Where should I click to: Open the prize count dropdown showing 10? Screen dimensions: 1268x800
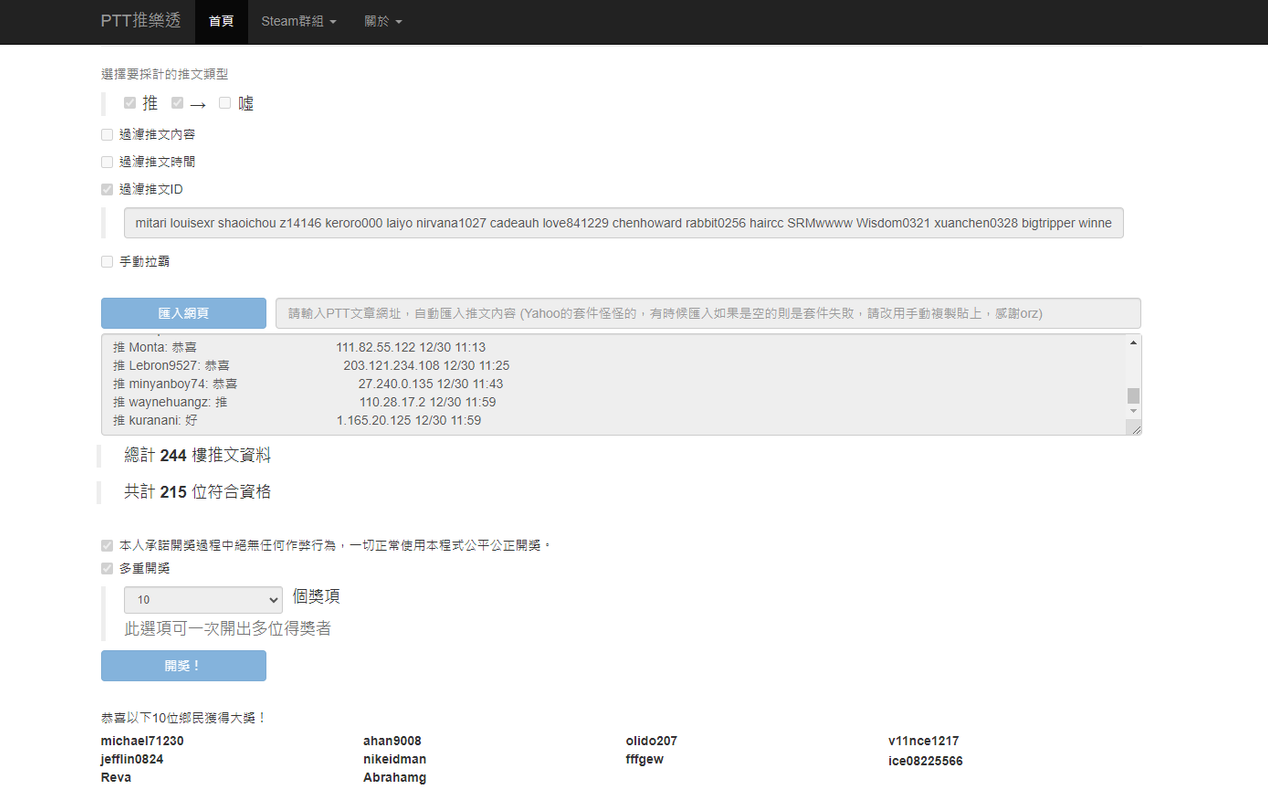point(203,600)
